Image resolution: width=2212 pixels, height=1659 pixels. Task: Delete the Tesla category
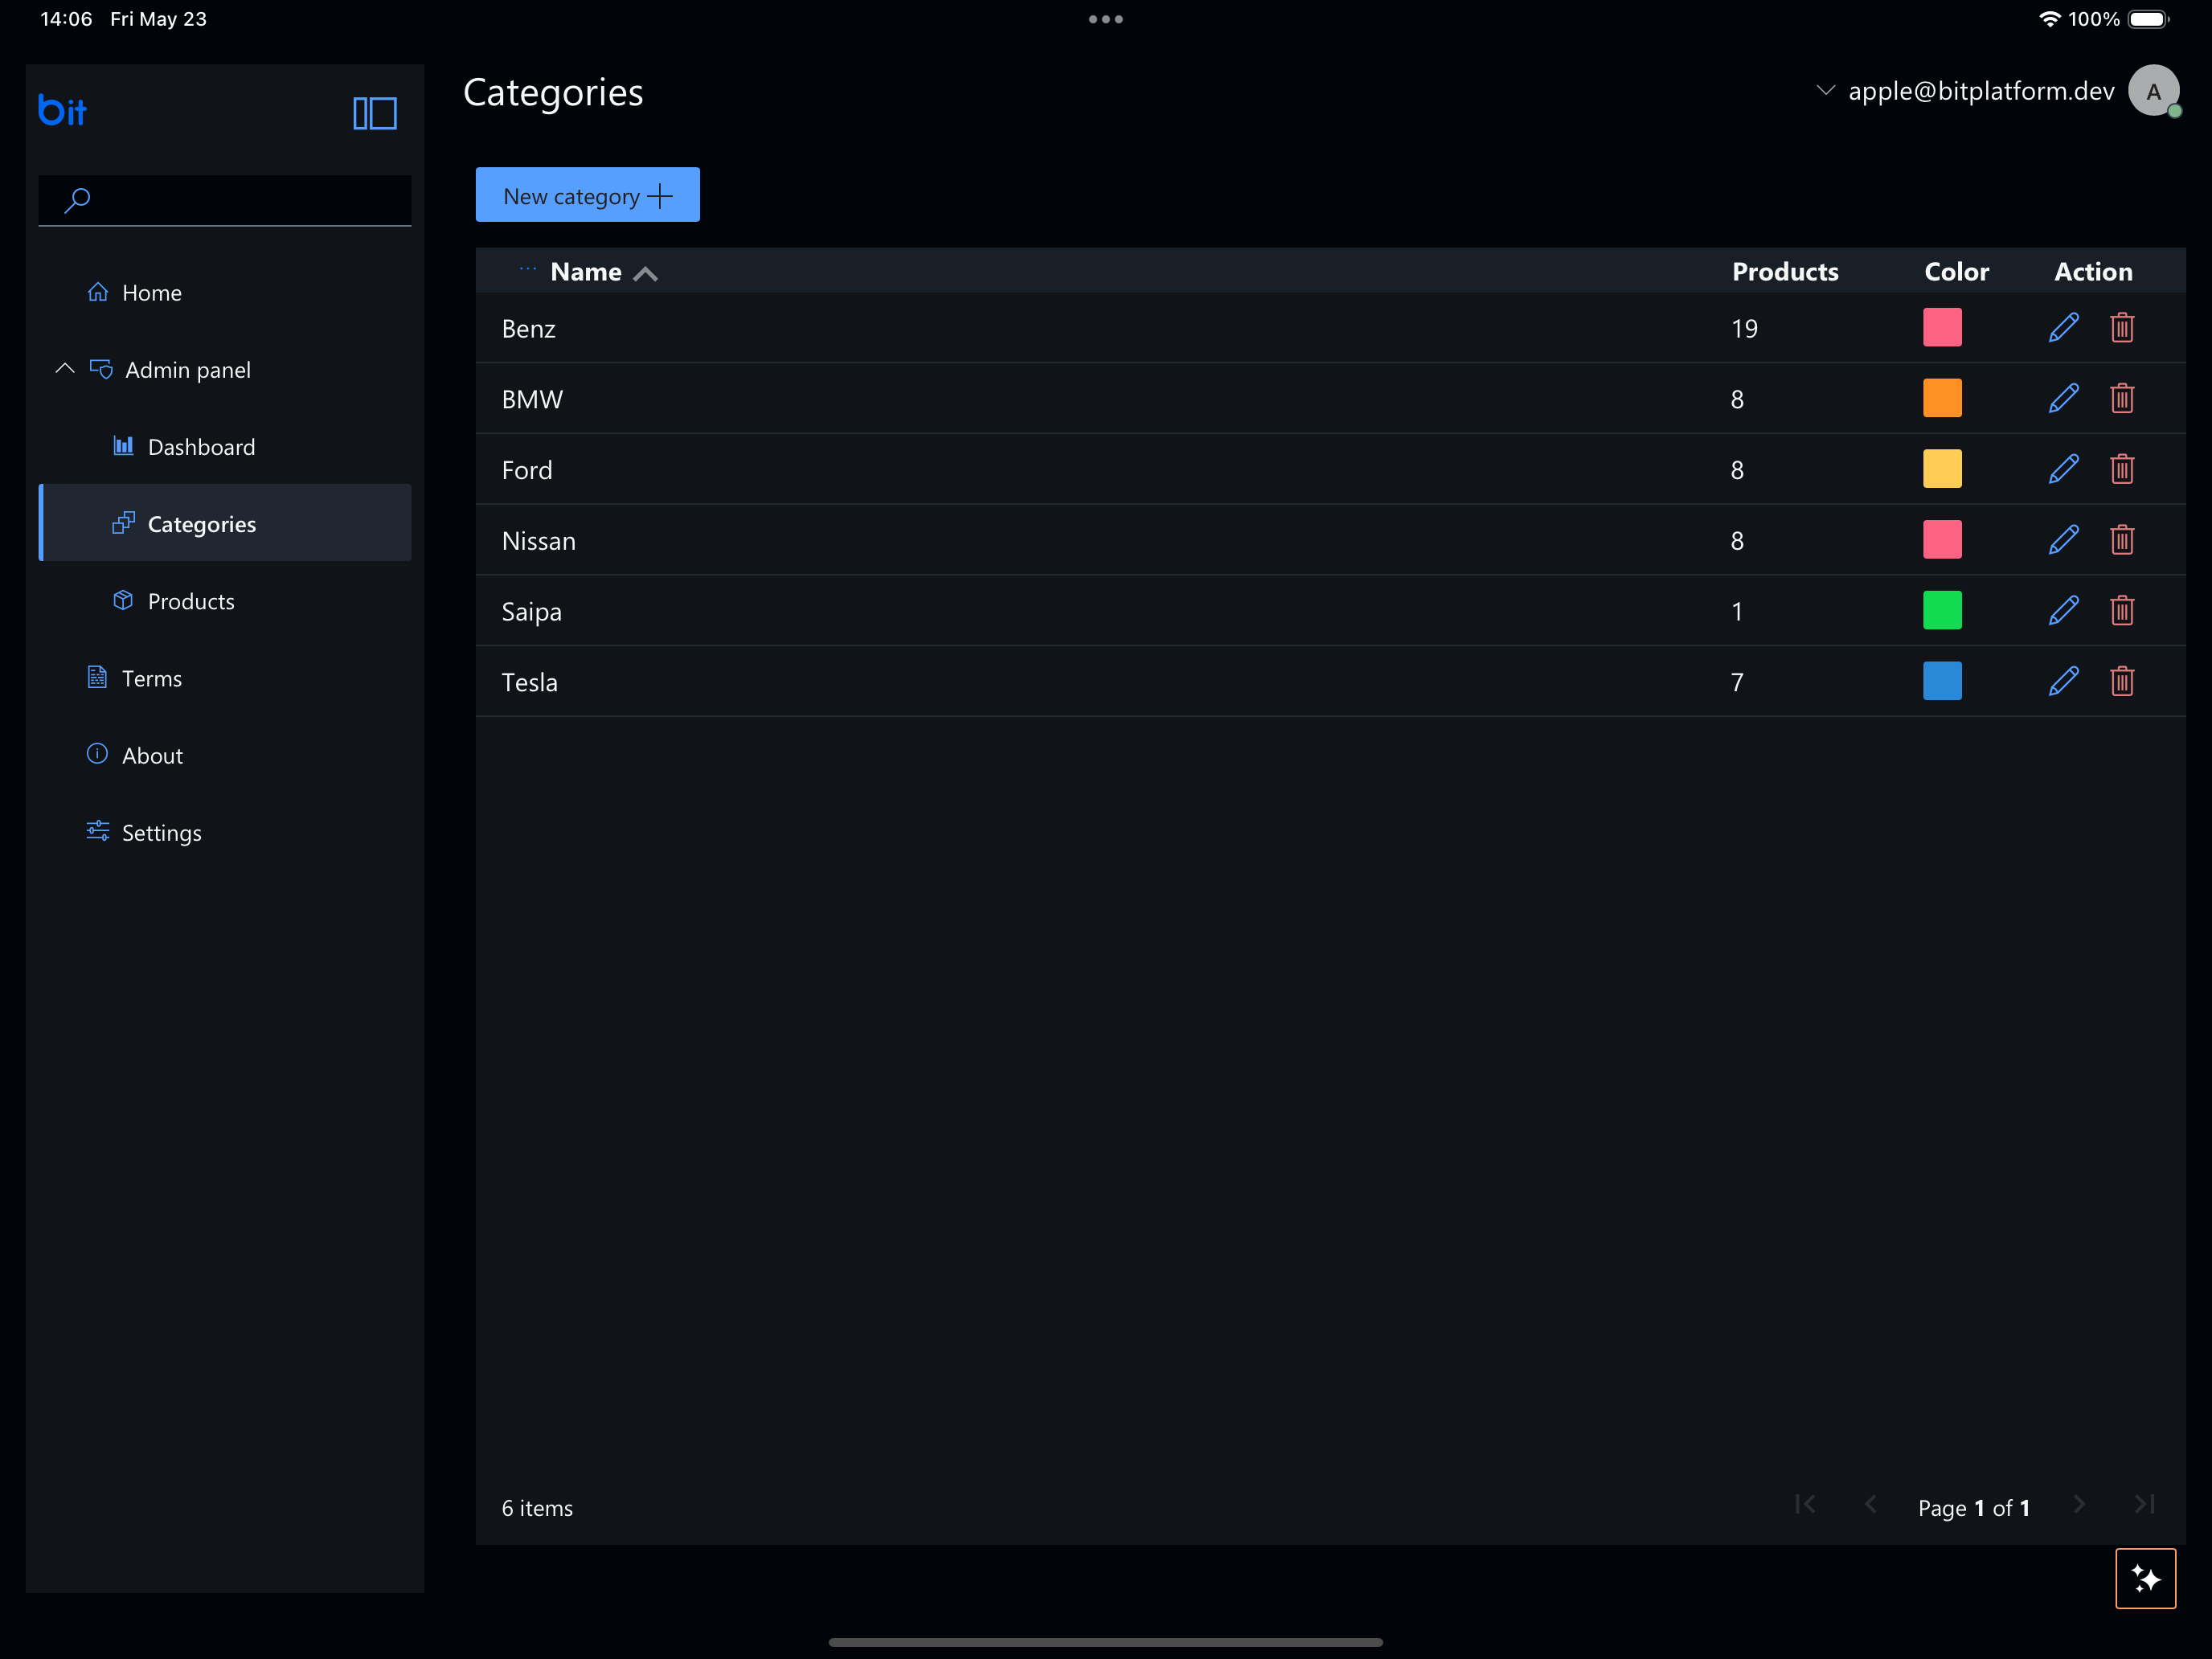coord(2122,682)
